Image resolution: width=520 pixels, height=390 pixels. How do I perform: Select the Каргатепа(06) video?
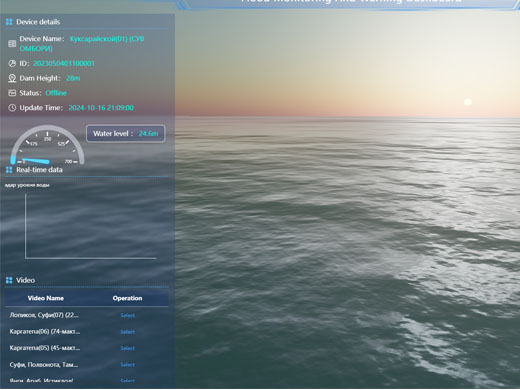(127, 332)
